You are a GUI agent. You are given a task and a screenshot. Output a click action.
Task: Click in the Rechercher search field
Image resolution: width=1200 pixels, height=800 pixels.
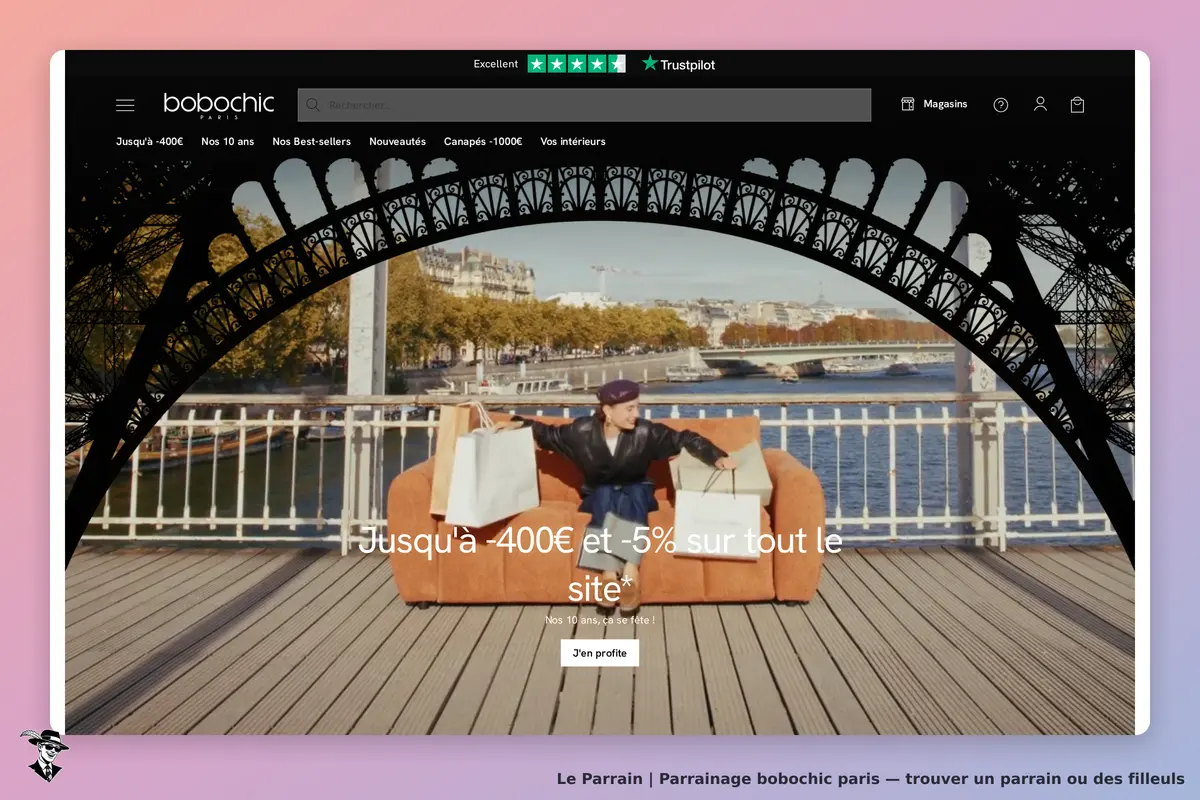click(x=584, y=105)
